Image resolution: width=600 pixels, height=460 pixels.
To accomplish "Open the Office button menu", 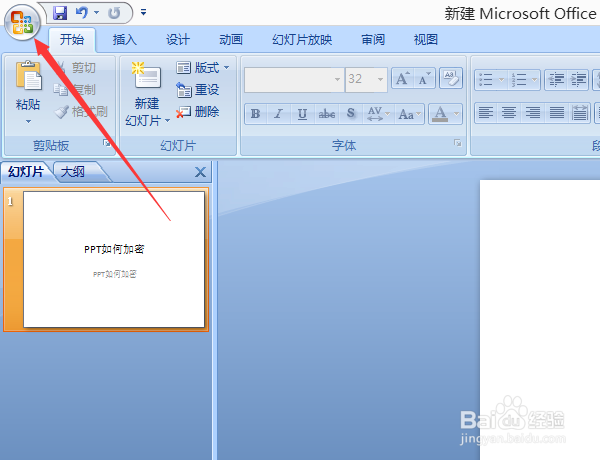I will pyautogui.click(x=22, y=22).
